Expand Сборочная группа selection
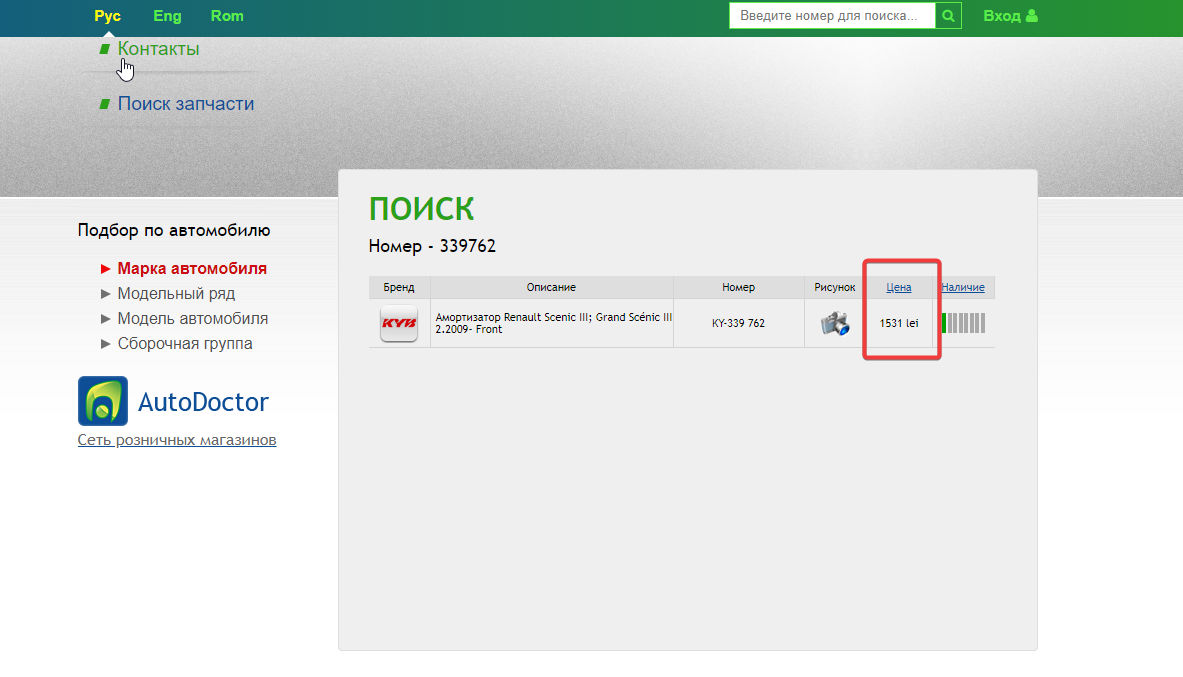The height and width of the screenshot is (677, 1183). click(x=185, y=343)
